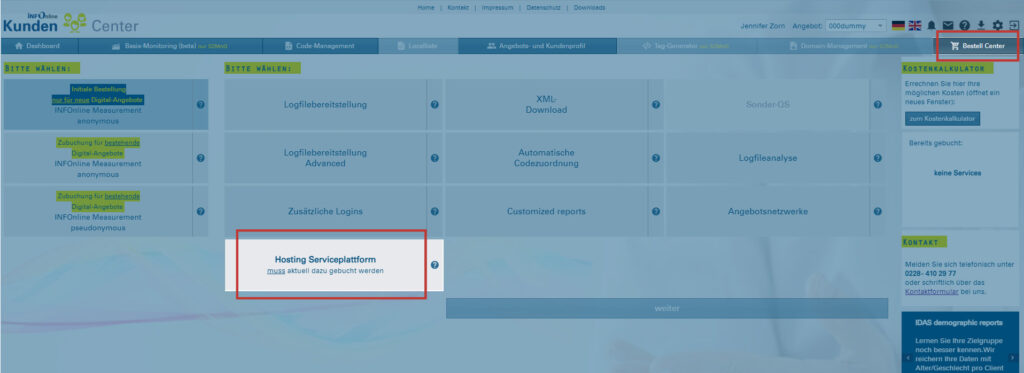Open help icon beside Zusätzliche Logins
1024x373 pixels.
pyautogui.click(x=434, y=212)
